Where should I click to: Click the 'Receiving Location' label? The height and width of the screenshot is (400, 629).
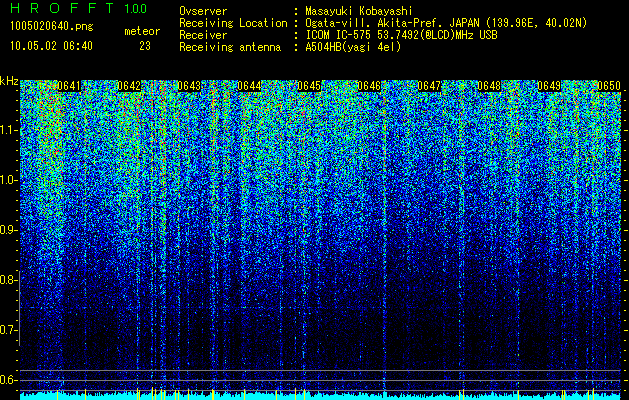point(233,23)
